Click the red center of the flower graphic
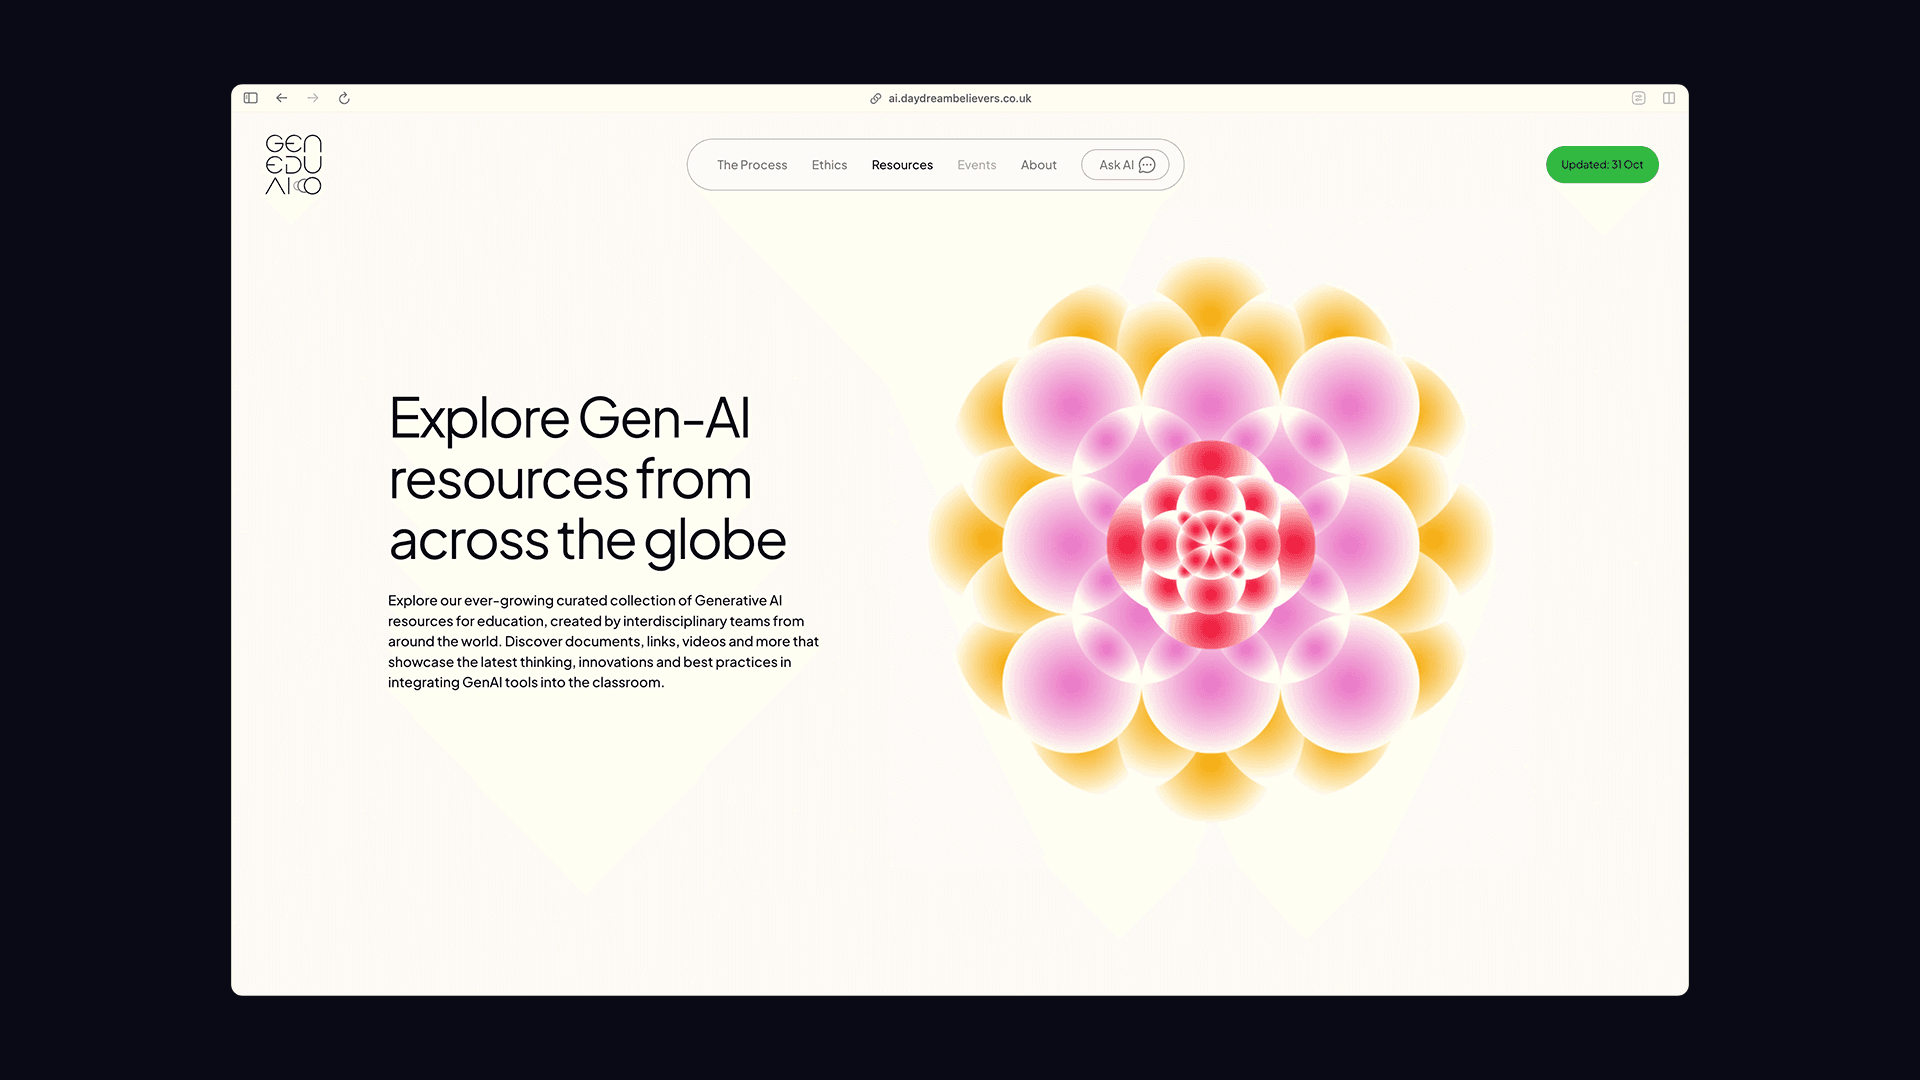 [1210, 544]
